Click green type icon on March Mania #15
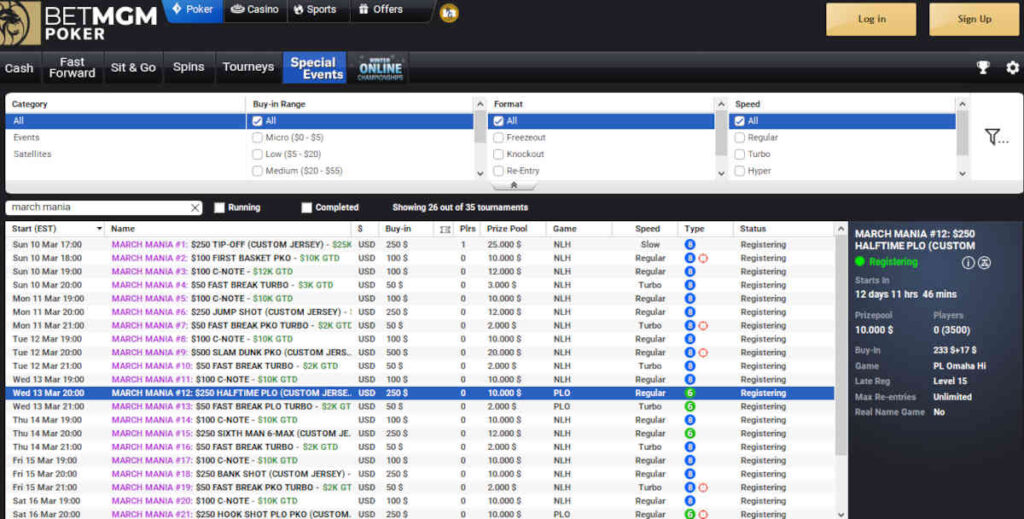The image size is (1024, 519). coord(690,433)
